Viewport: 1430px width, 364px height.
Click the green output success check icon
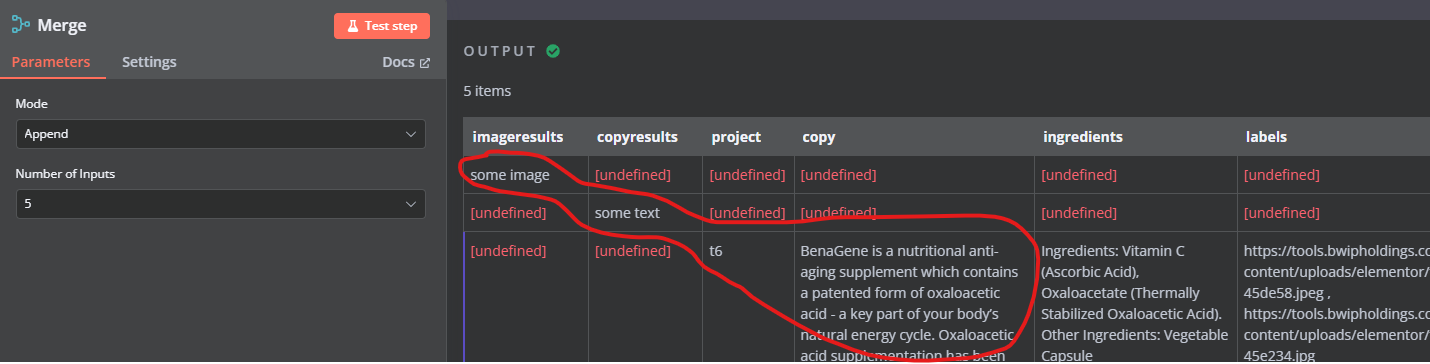click(553, 51)
